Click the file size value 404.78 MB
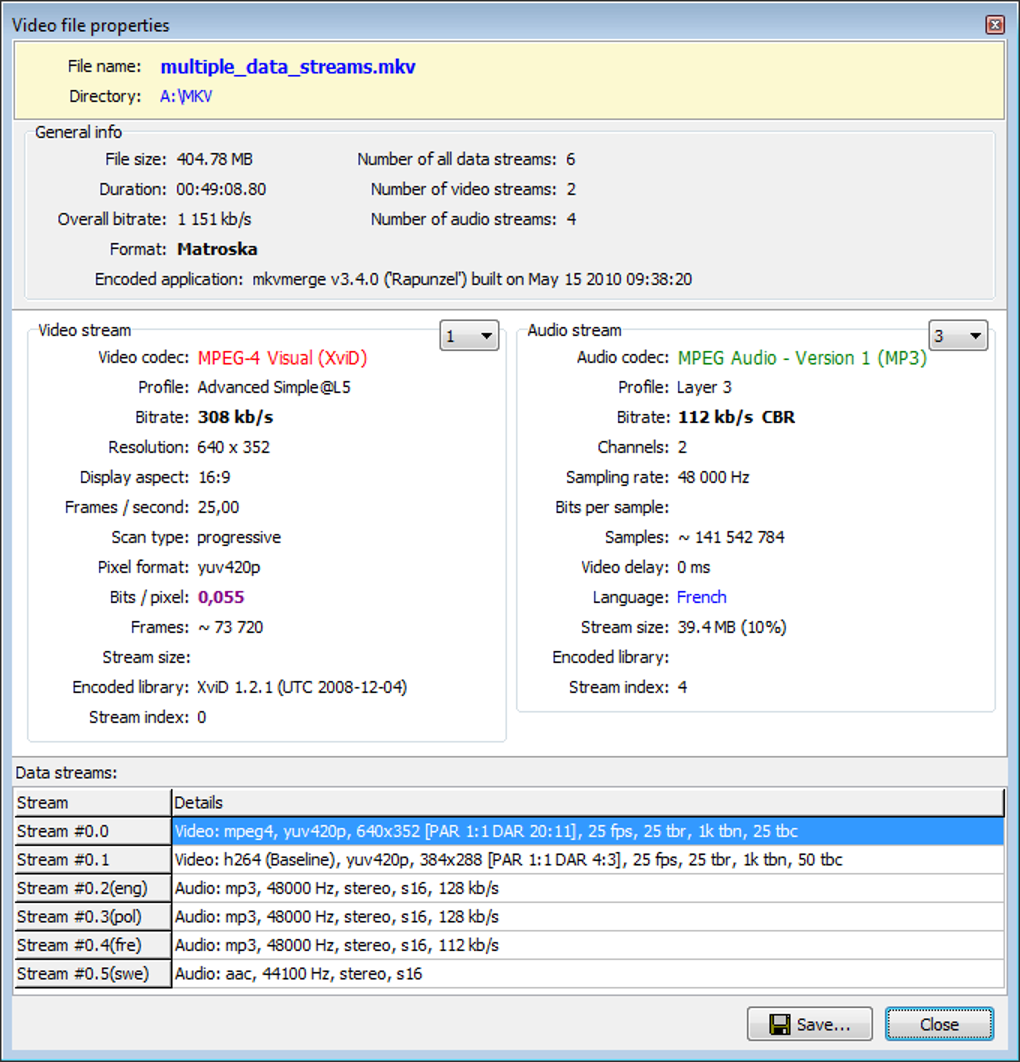The height and width of the screenshot is (1062, 1020). tap(215, 159)
